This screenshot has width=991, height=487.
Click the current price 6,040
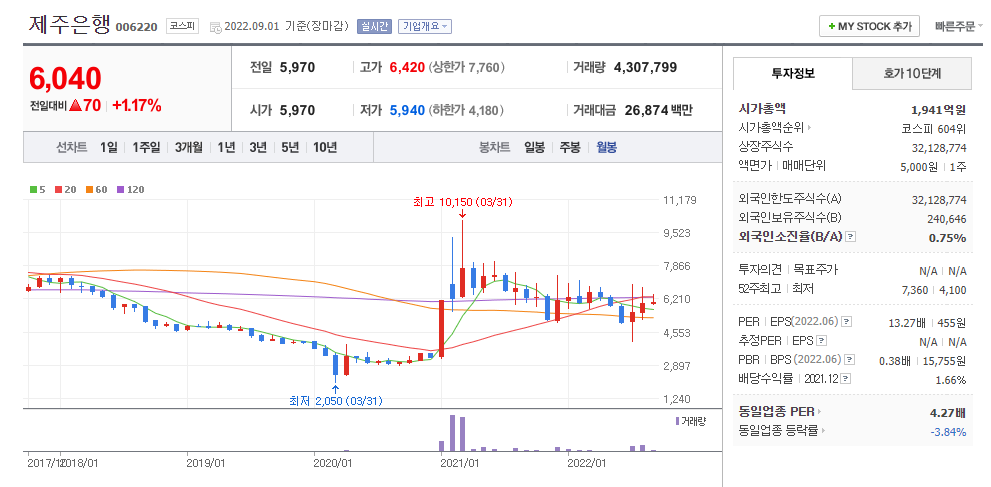click(x=65, y=79)
